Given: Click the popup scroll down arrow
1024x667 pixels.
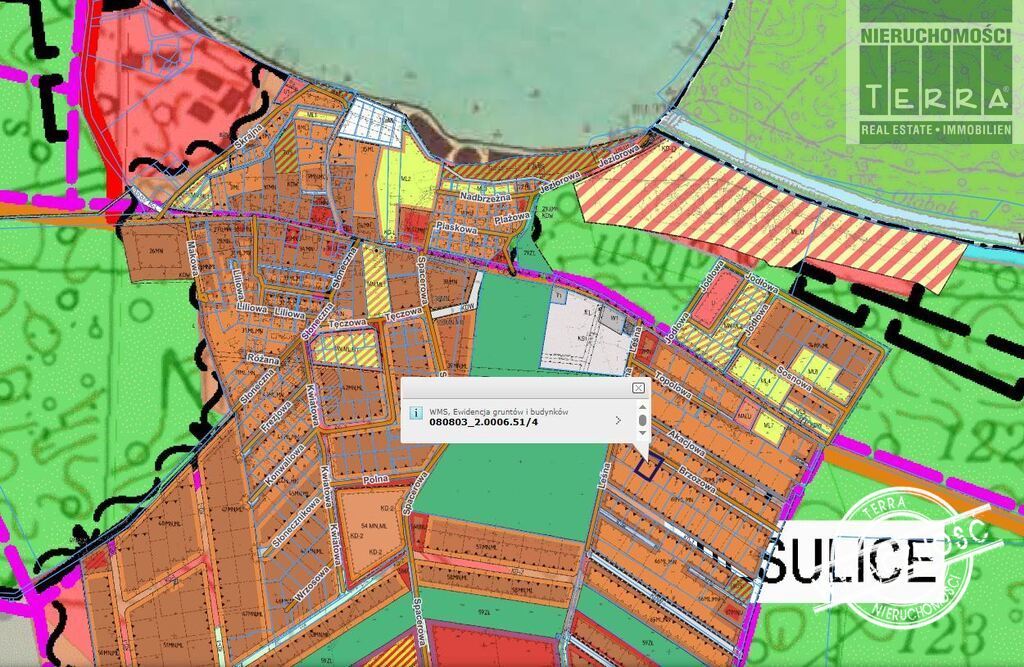Looking at the screenshot, I should click(643, 434).
